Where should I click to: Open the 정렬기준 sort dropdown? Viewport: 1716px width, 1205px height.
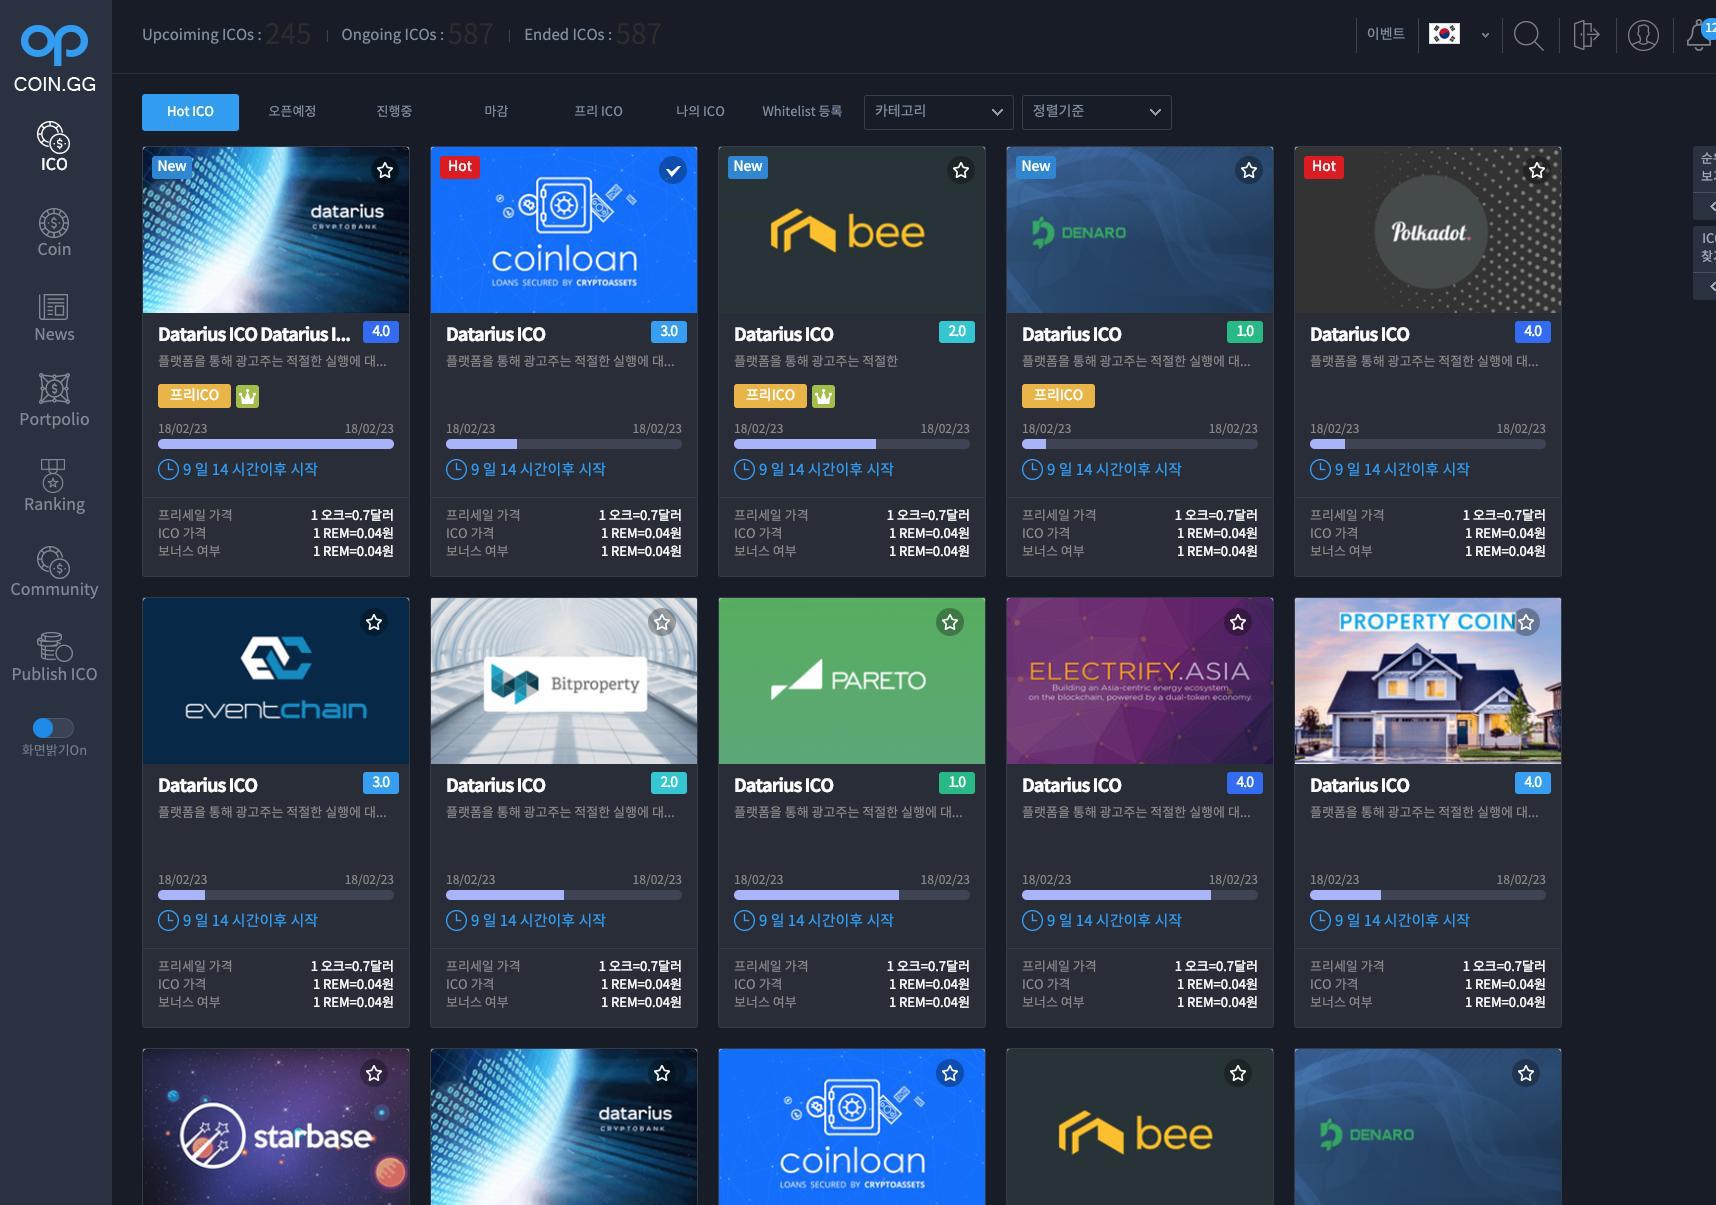point(1096,112)
